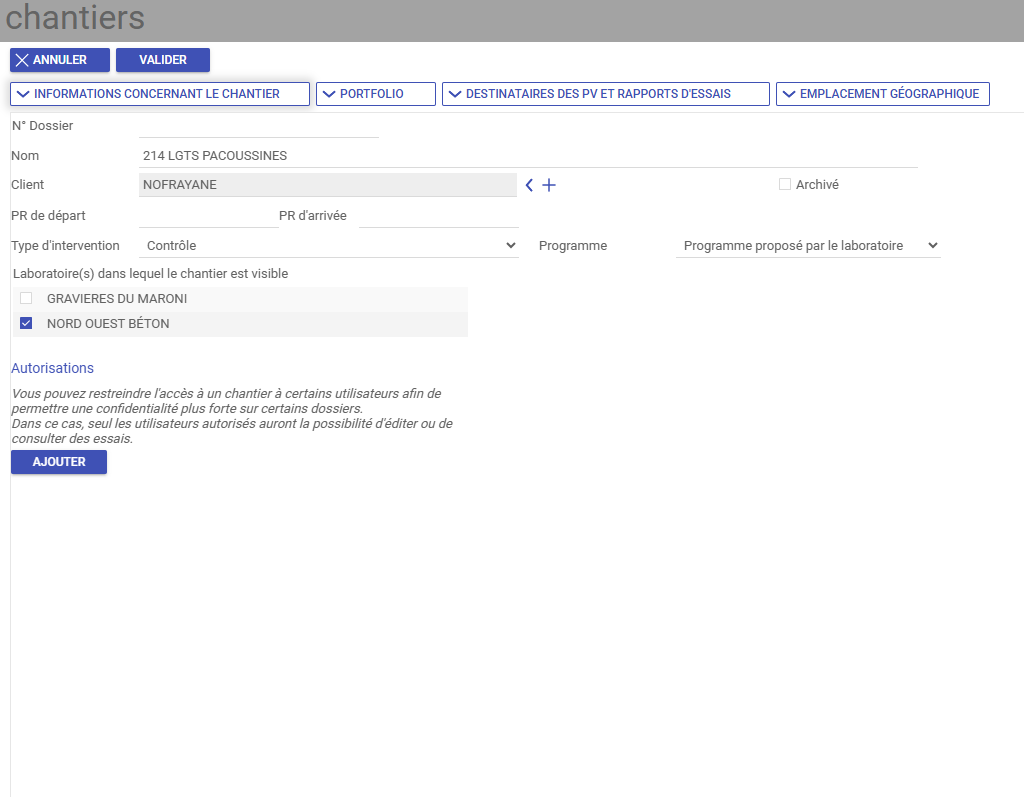This screenshot has height=797, width=1024.
Task: Click the N° Dossier input field
Action: point(259,126)
